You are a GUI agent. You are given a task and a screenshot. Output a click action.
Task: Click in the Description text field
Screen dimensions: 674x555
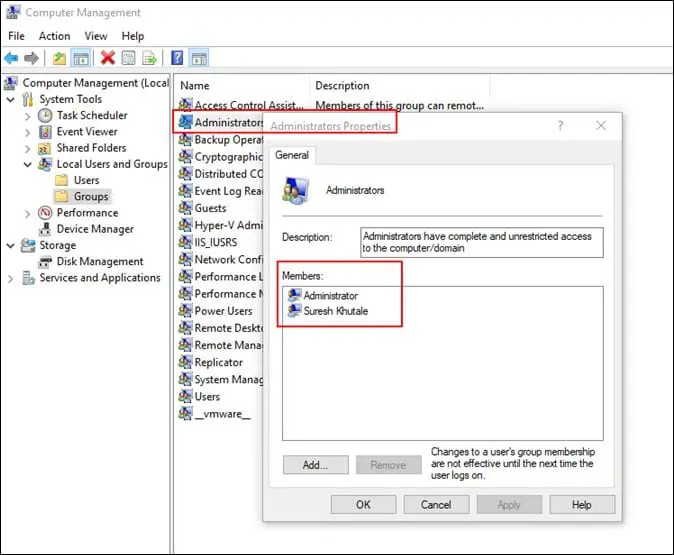481,242
